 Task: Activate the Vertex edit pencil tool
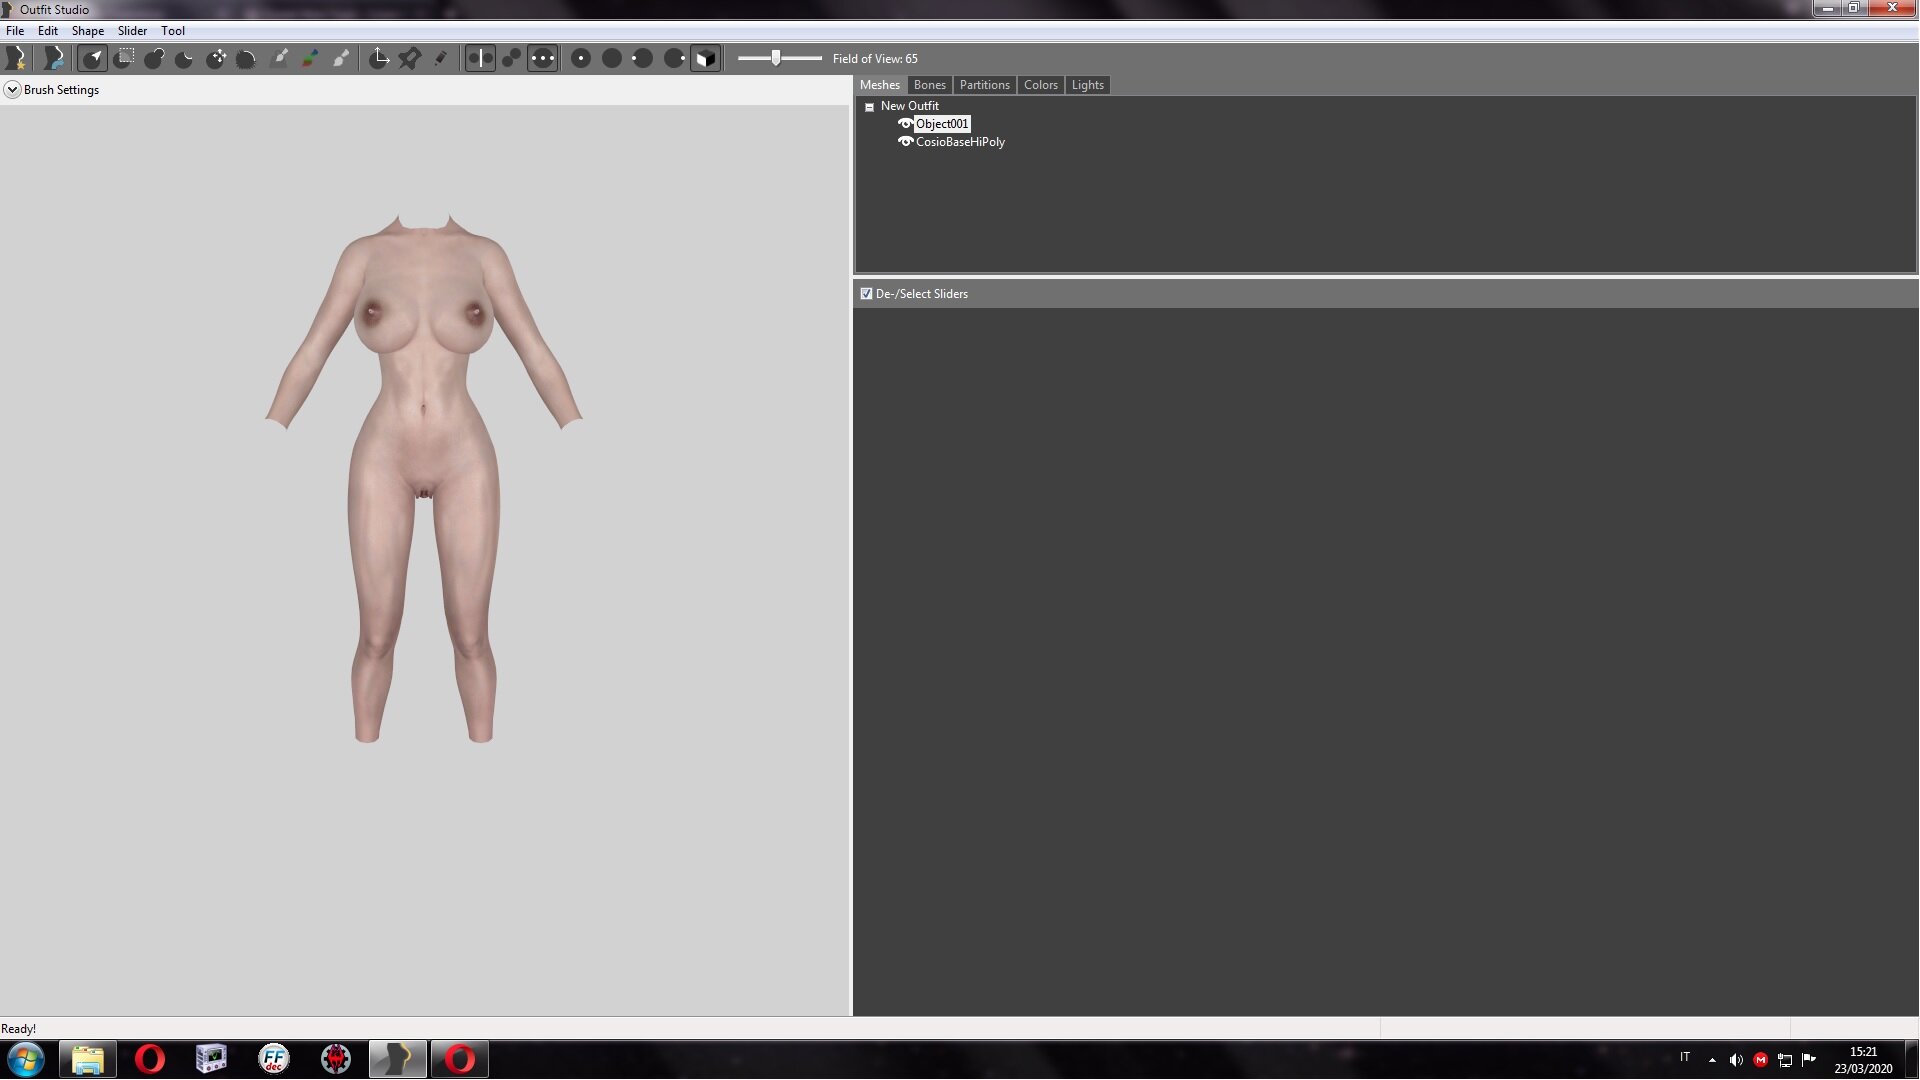(440, 58)
